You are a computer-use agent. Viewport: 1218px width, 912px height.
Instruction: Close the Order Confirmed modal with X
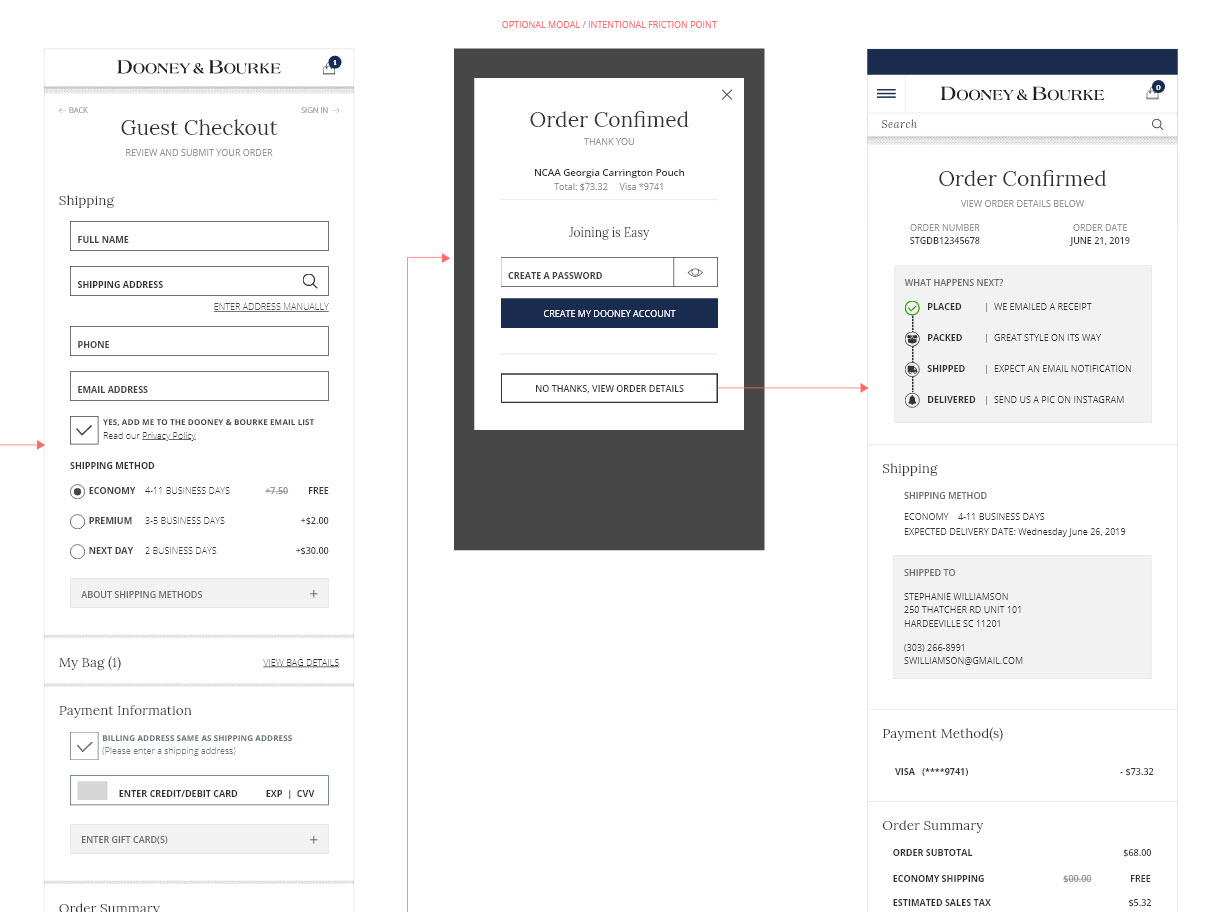(x=727, y=95)
